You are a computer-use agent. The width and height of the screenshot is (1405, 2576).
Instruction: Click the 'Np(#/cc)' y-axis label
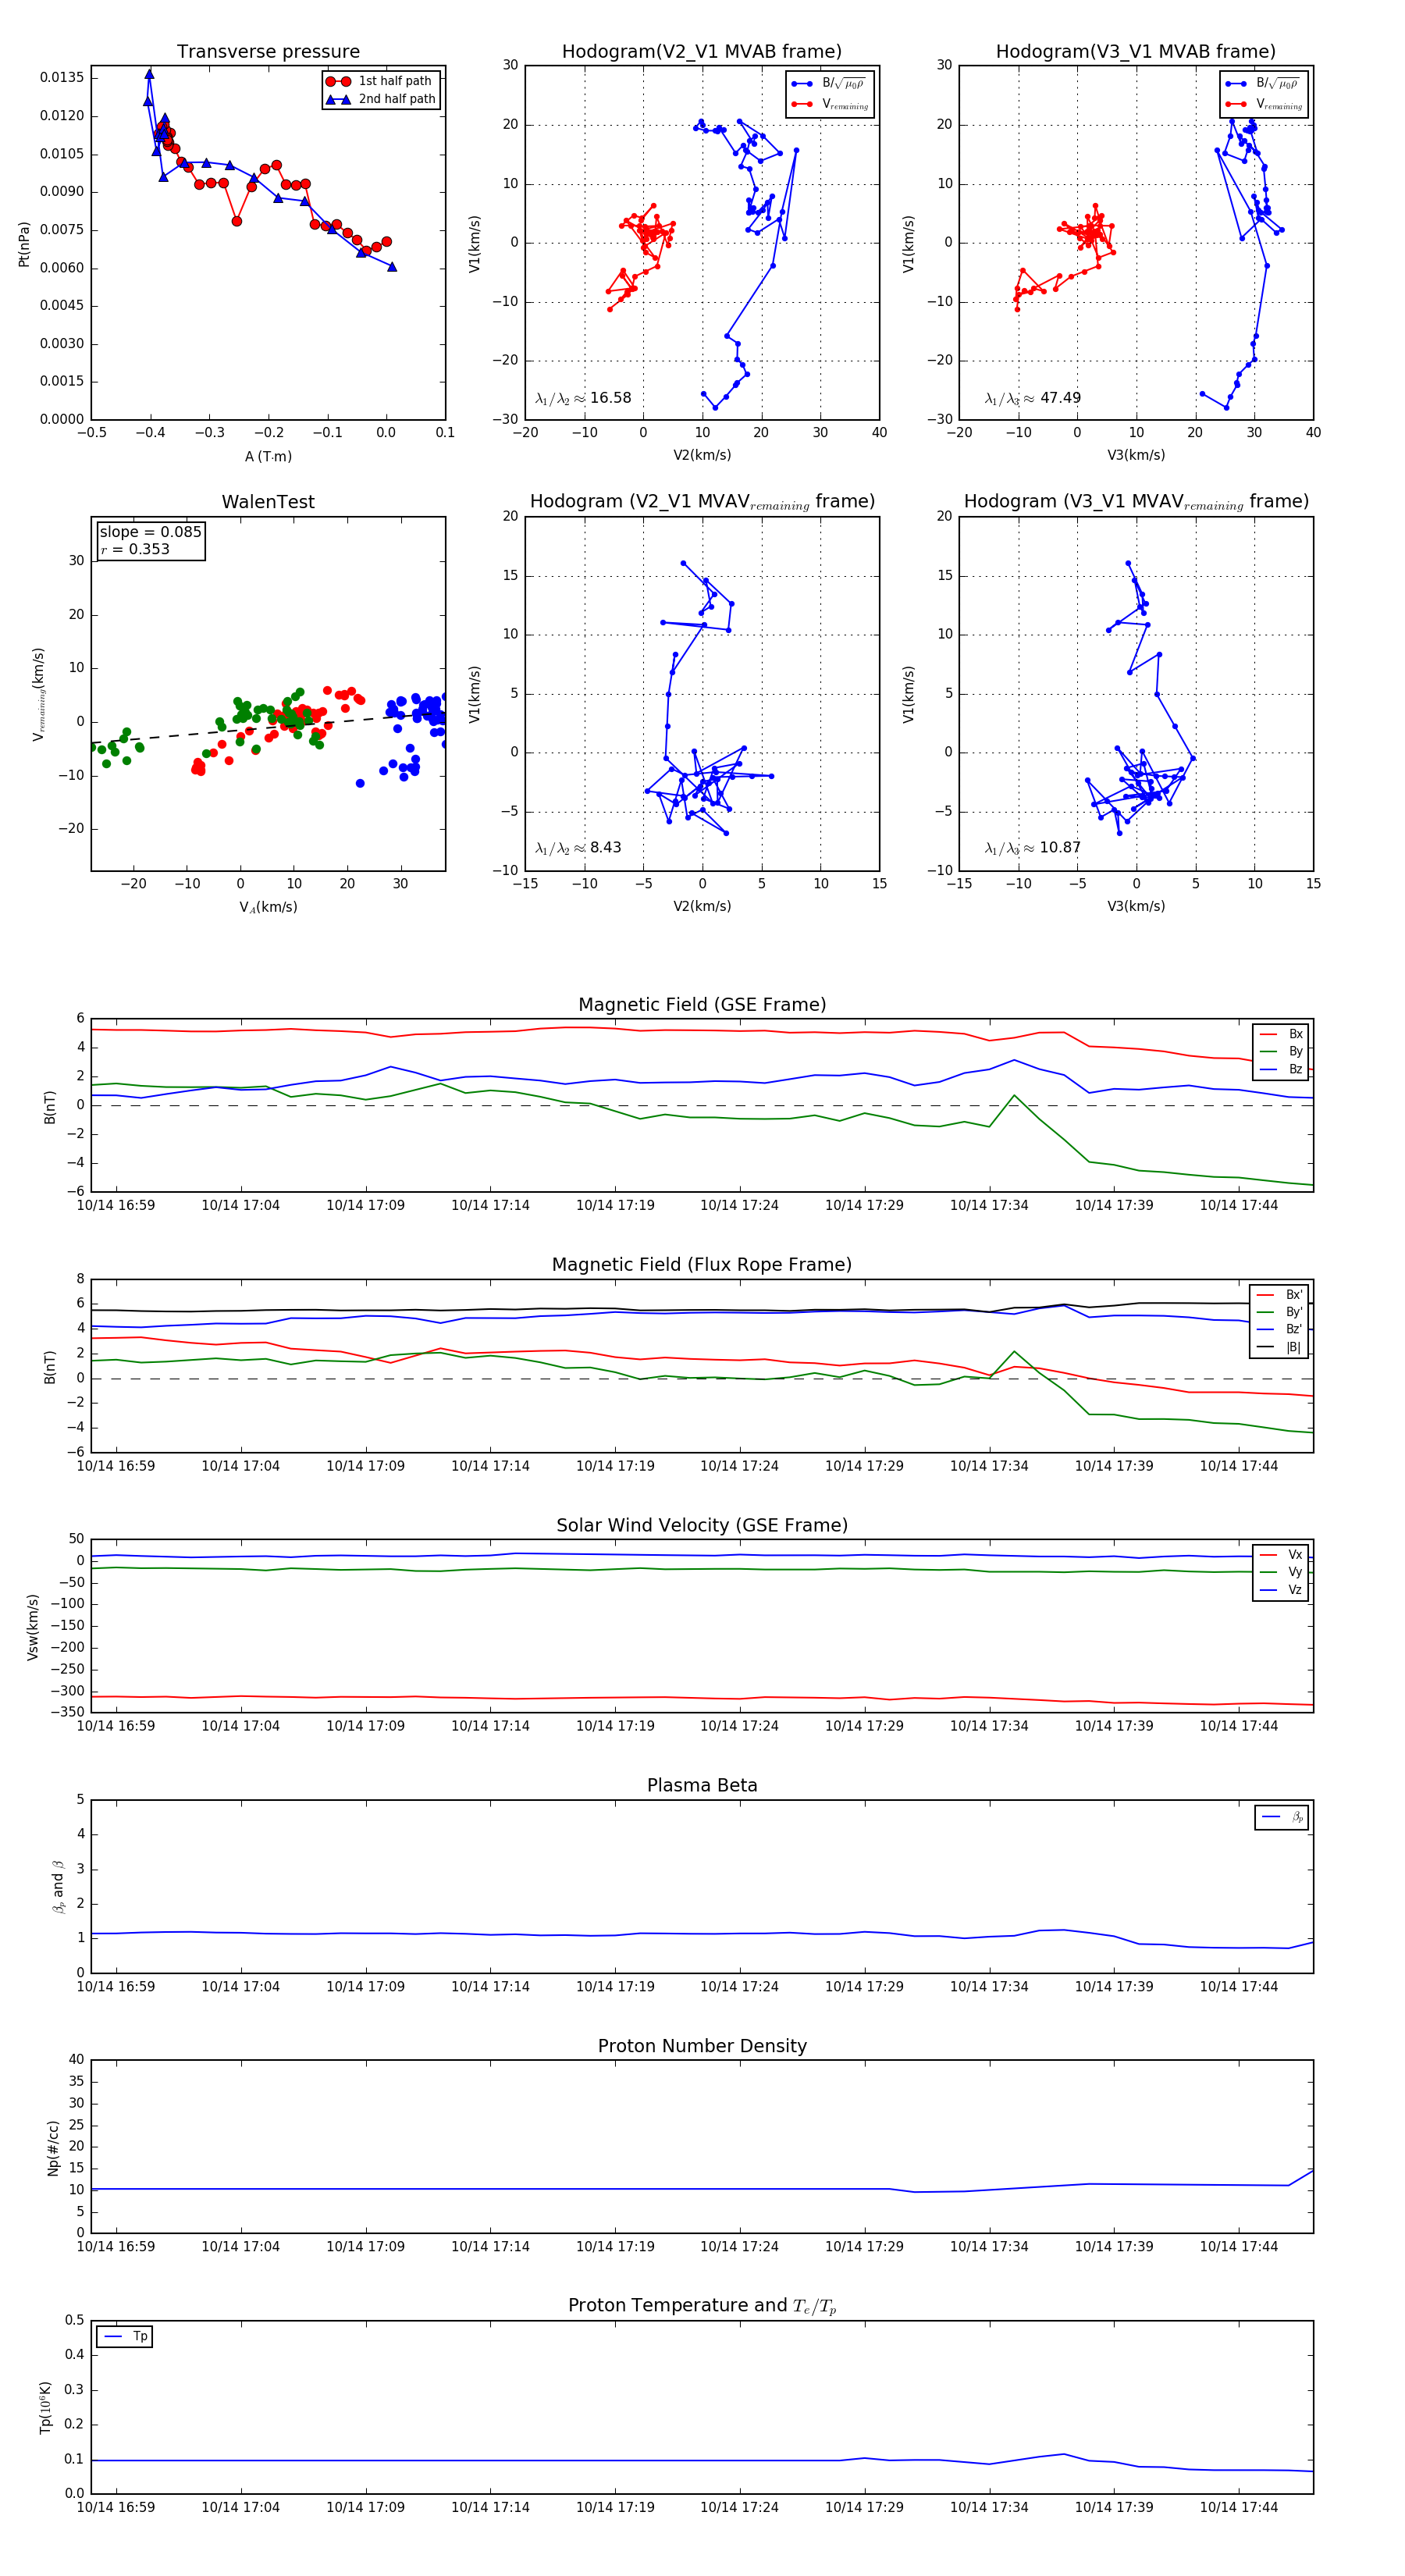click(x=53, y=2148)
